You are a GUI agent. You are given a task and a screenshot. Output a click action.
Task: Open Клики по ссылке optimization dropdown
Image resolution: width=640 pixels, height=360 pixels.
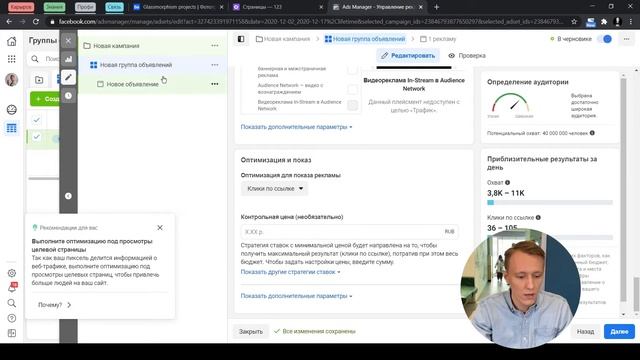coord(275,189)
